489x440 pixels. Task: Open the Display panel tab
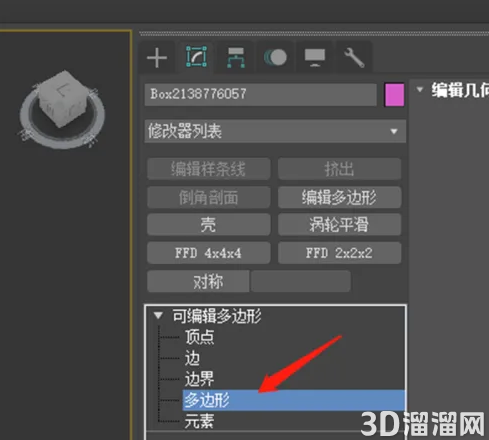pyautogui.click(x=315, y=57)
